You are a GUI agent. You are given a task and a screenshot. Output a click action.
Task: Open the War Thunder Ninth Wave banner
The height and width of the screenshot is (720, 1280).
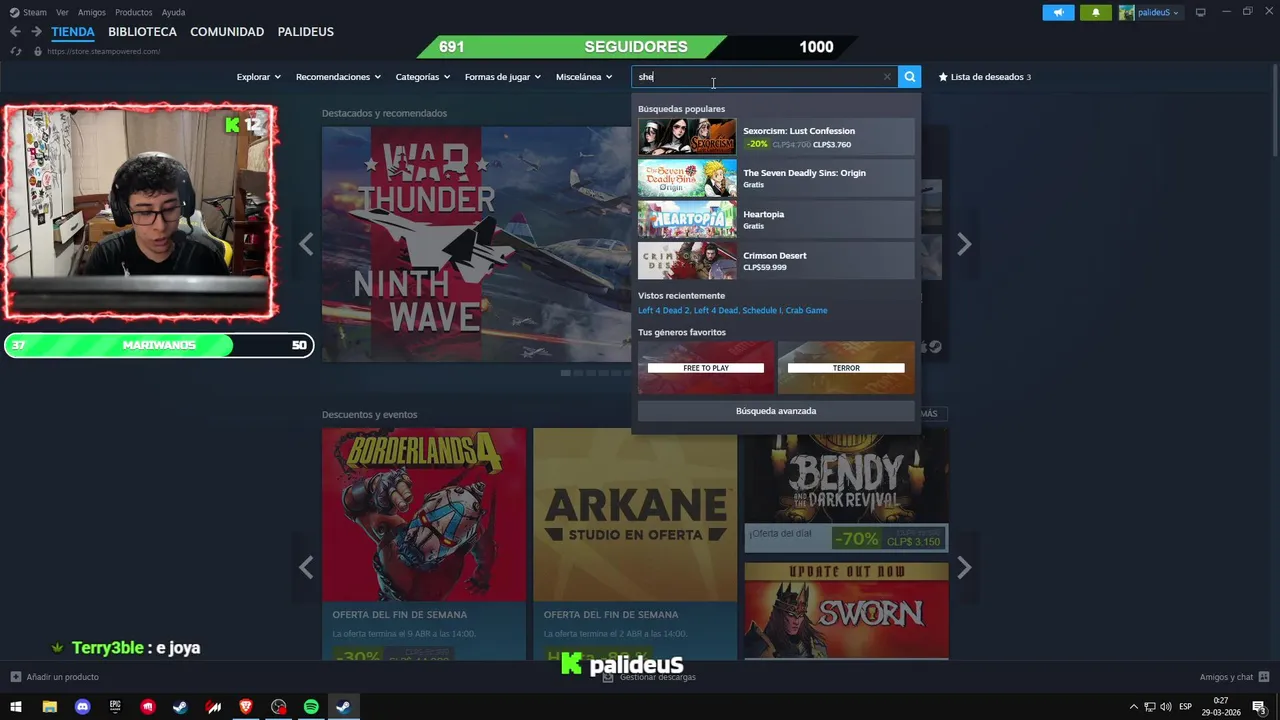pos(476,244)
